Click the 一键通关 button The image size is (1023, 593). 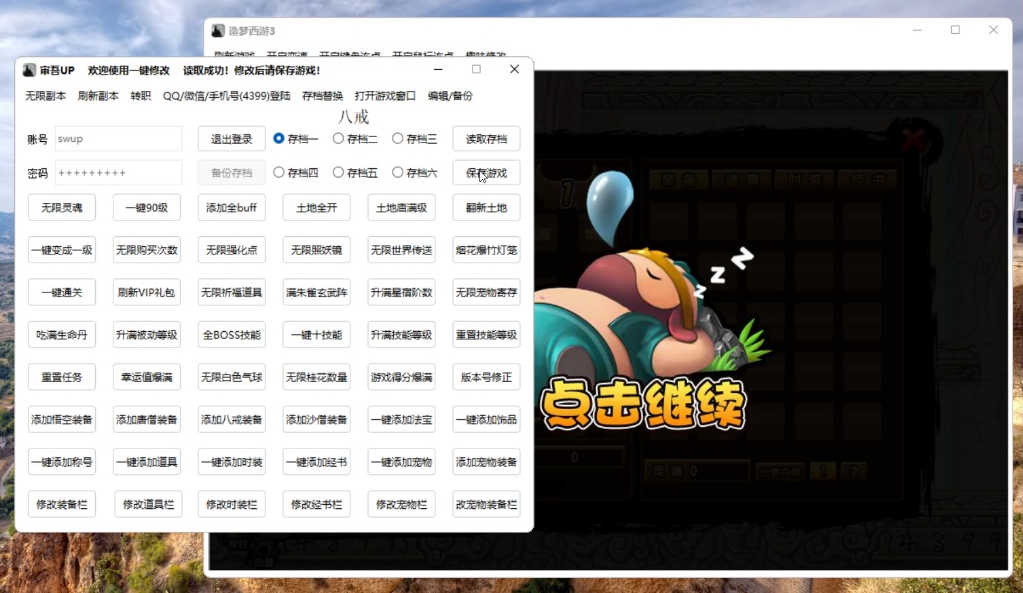62,292
